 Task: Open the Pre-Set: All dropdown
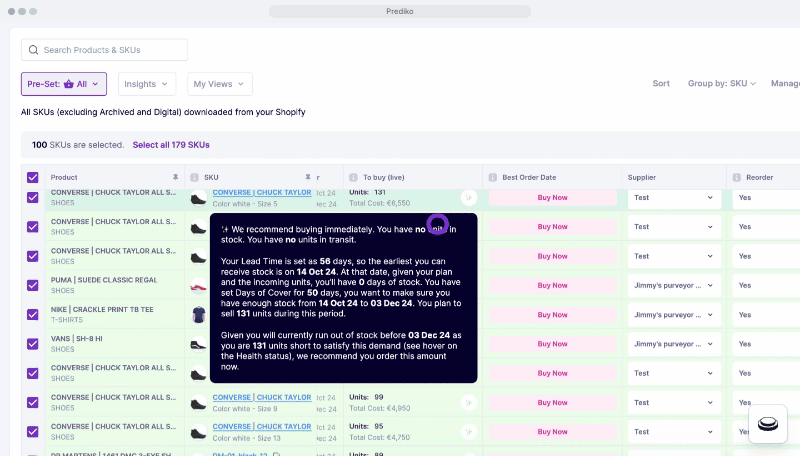64,84
